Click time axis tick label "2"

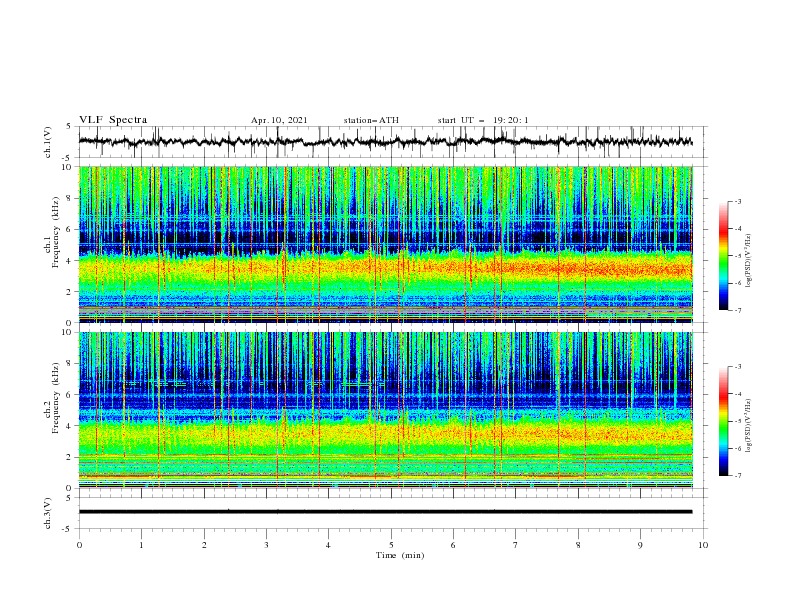point(204,545)
